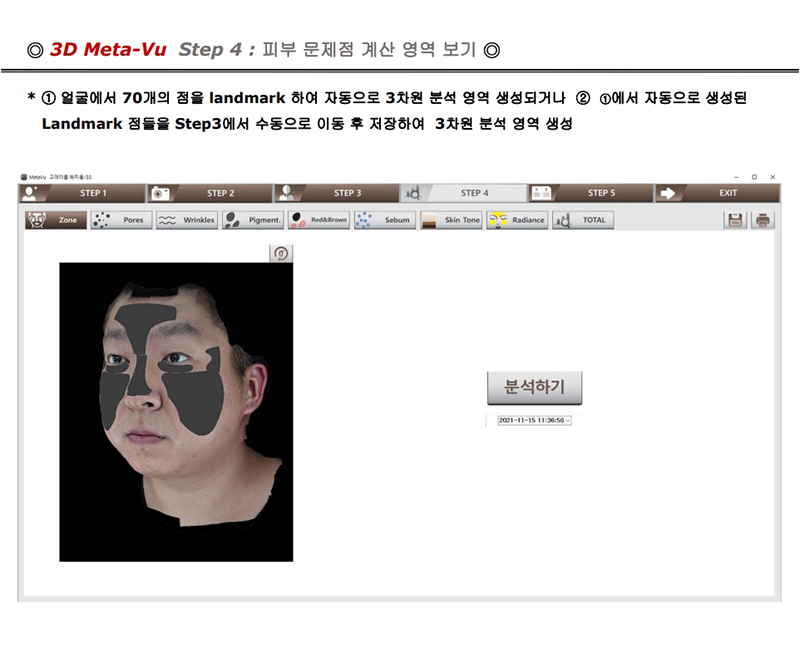Viewport: 800px width, 659px height.
Task: Switch to the Pigment. analysis view
Action: (x=253, y=220)
